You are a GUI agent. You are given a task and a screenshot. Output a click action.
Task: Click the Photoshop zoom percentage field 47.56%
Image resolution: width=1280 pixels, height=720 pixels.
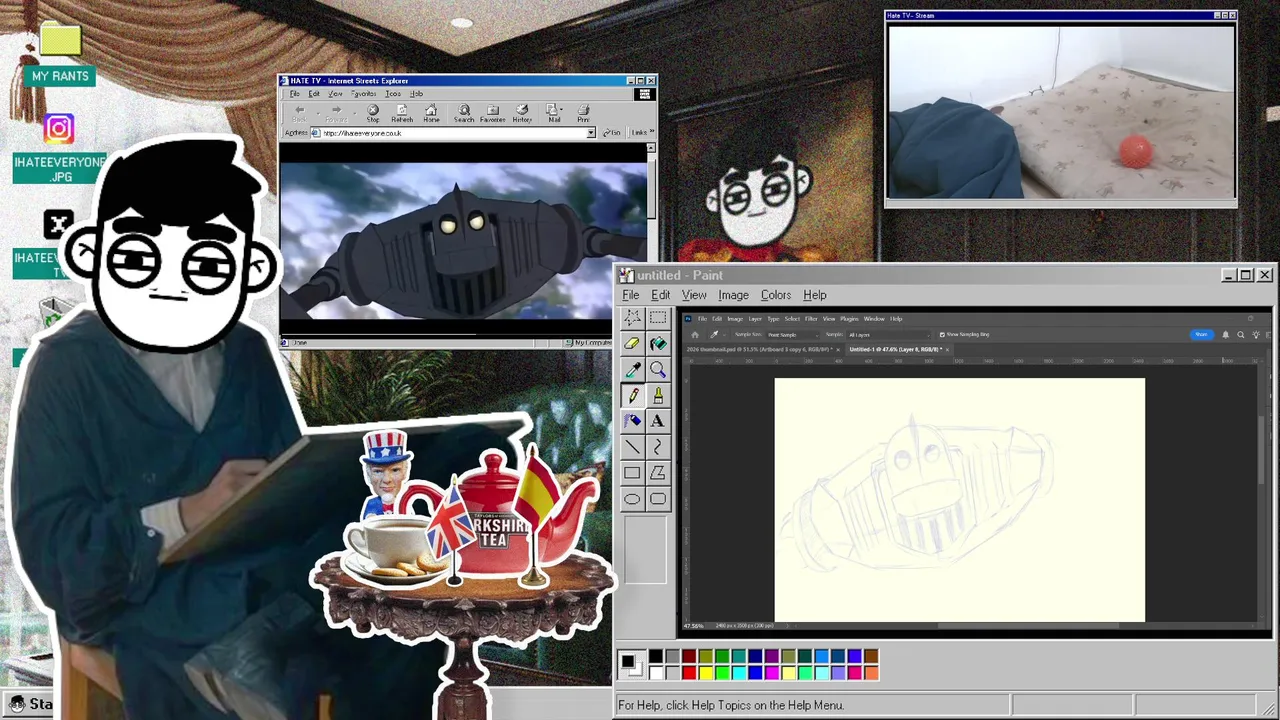[693, 626]
